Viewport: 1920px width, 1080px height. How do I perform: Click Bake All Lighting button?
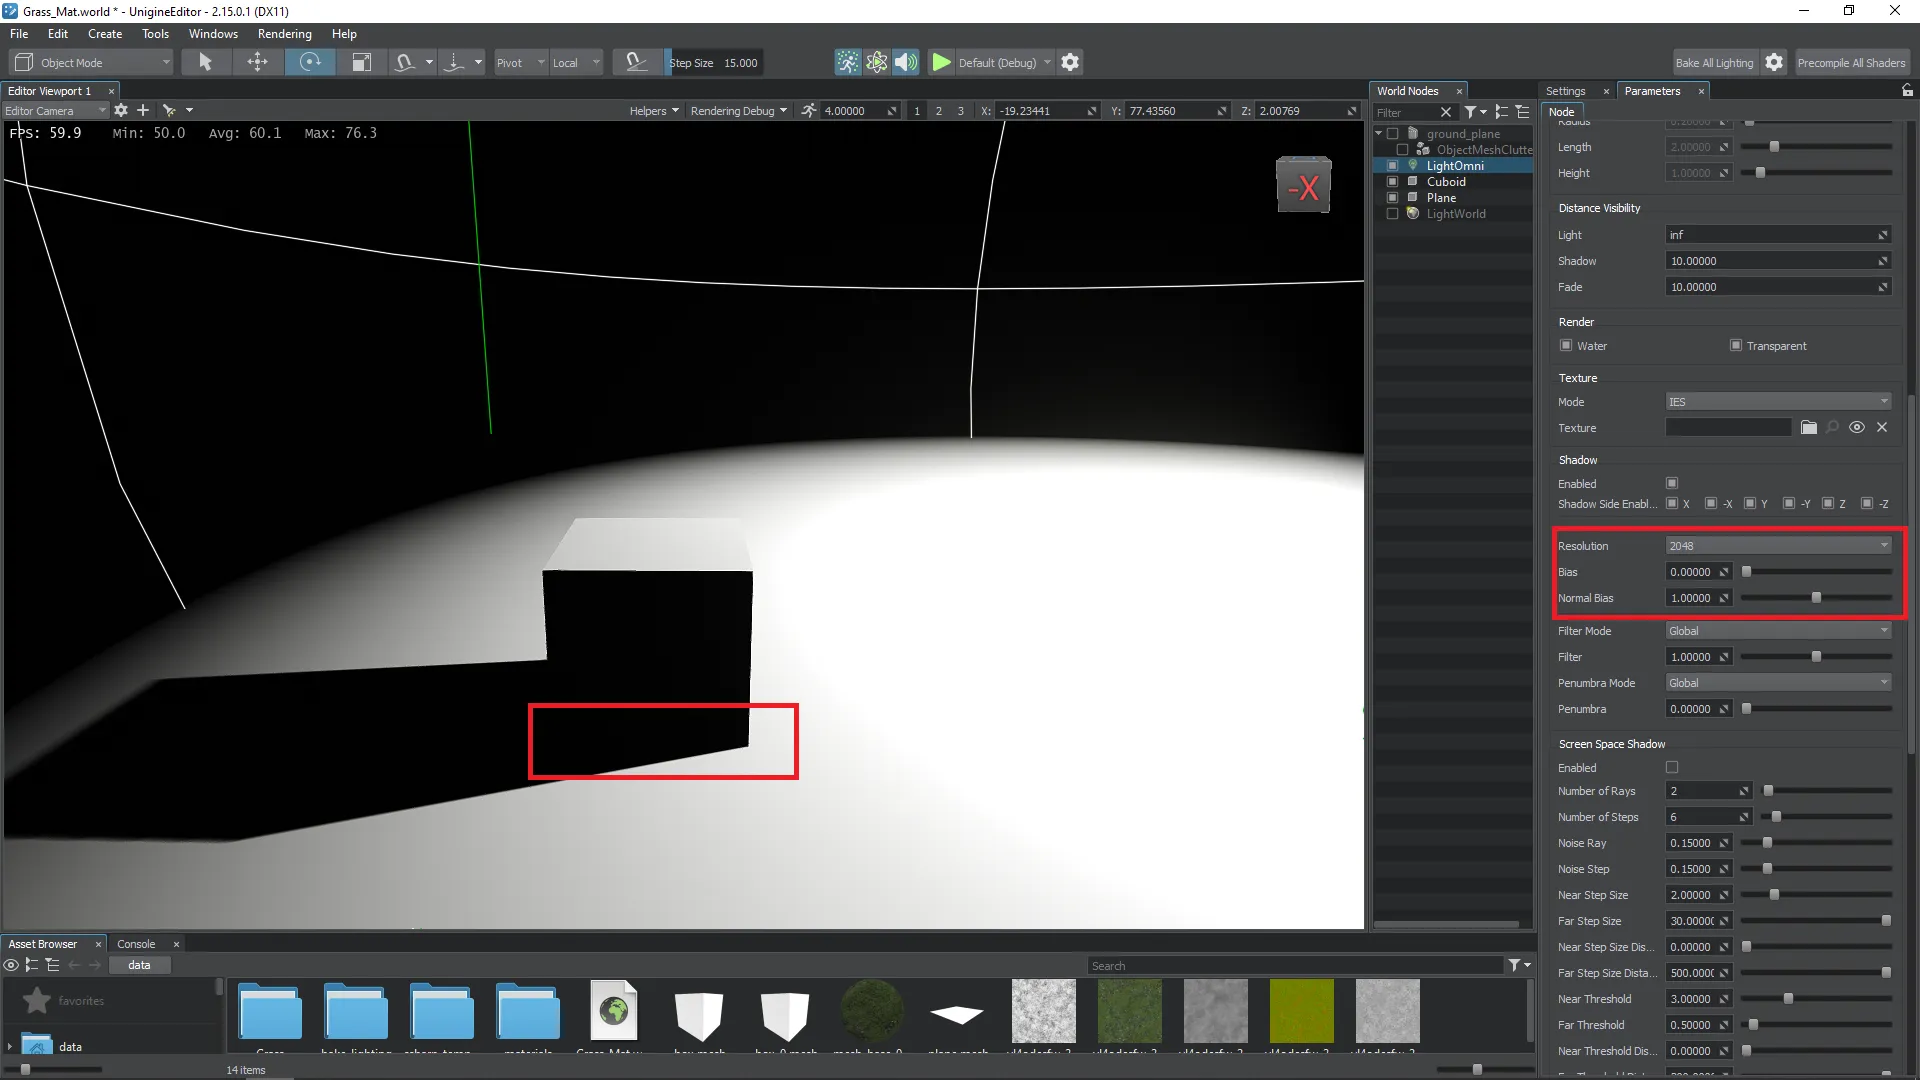[x=1714, y=62]
